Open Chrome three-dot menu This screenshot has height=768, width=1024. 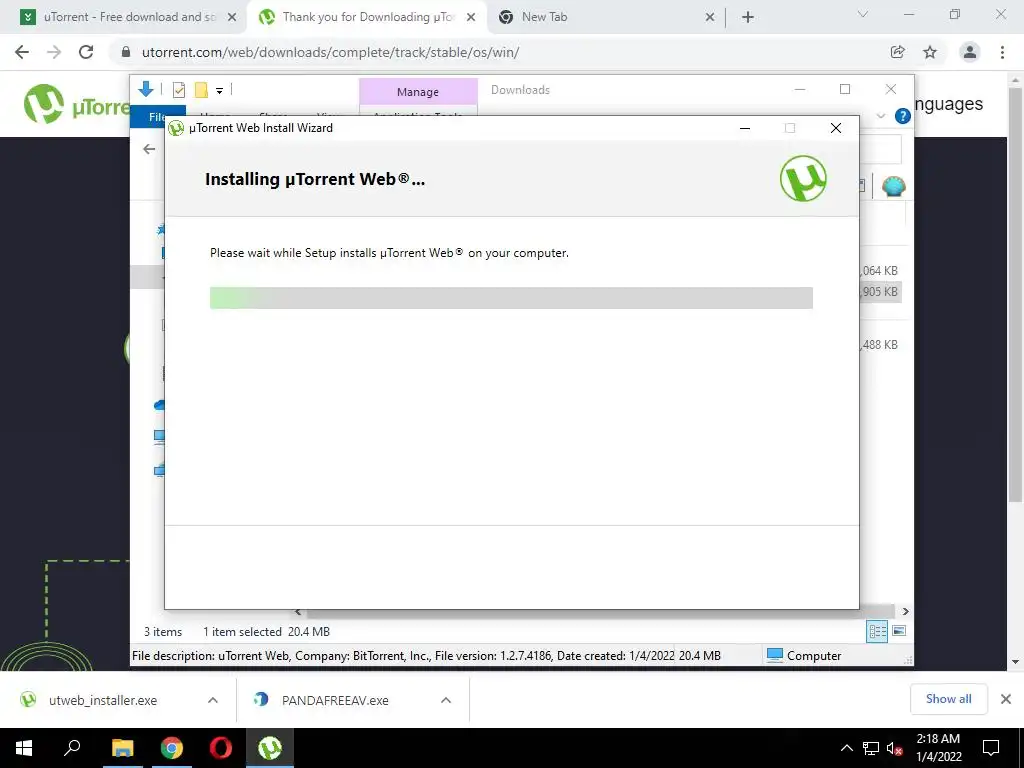tap(1002, 52)
